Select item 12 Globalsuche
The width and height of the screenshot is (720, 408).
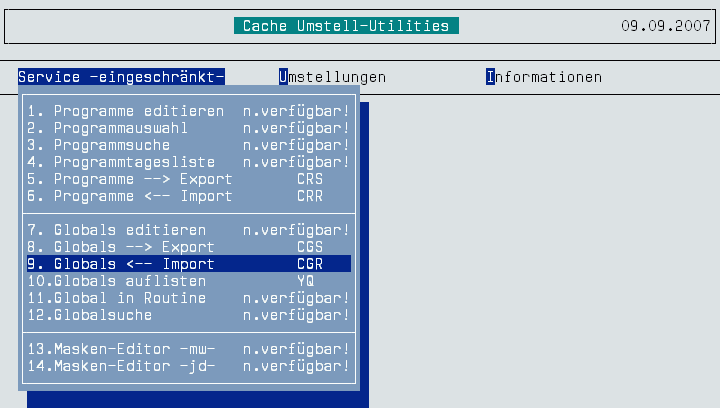pyautogui.click(x=189, y=314)
